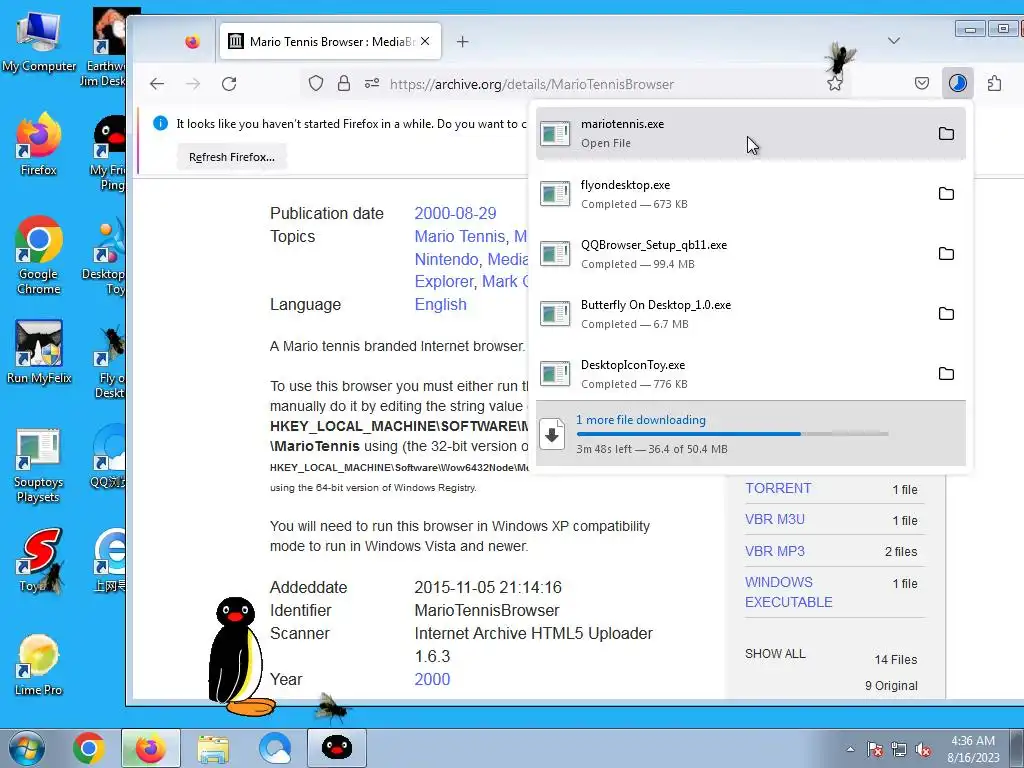Follow the 2000-08-29 publication date link
Viewport: 1024px width, 768px height.
click(x=455, y=214)
